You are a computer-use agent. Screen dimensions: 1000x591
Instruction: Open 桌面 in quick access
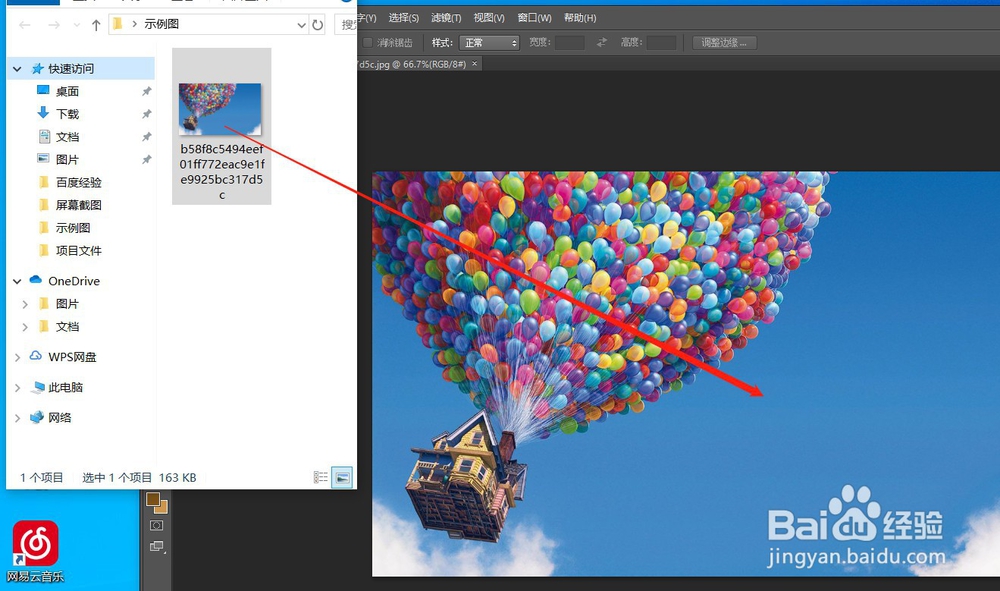[67, 91]
